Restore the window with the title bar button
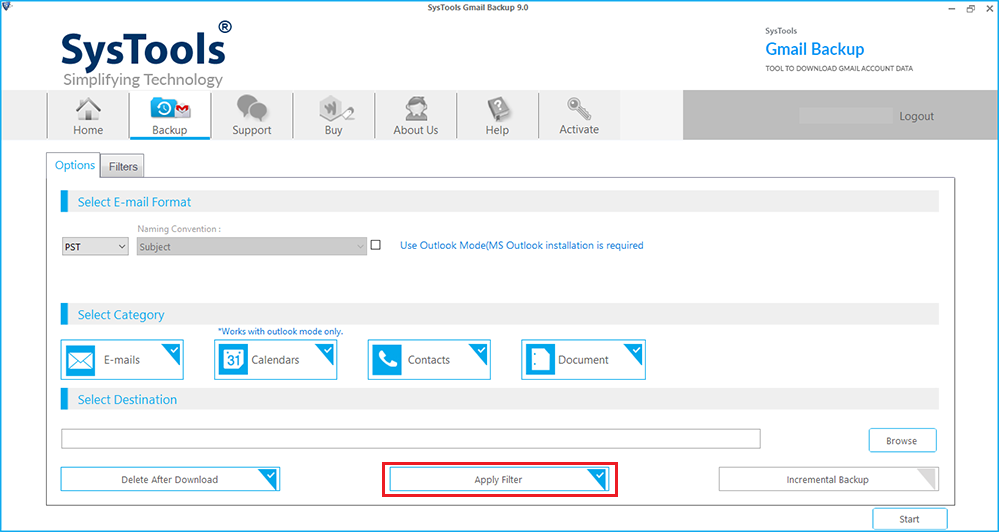The width and height of the screenshot is (999, 532). coord(970,8)
